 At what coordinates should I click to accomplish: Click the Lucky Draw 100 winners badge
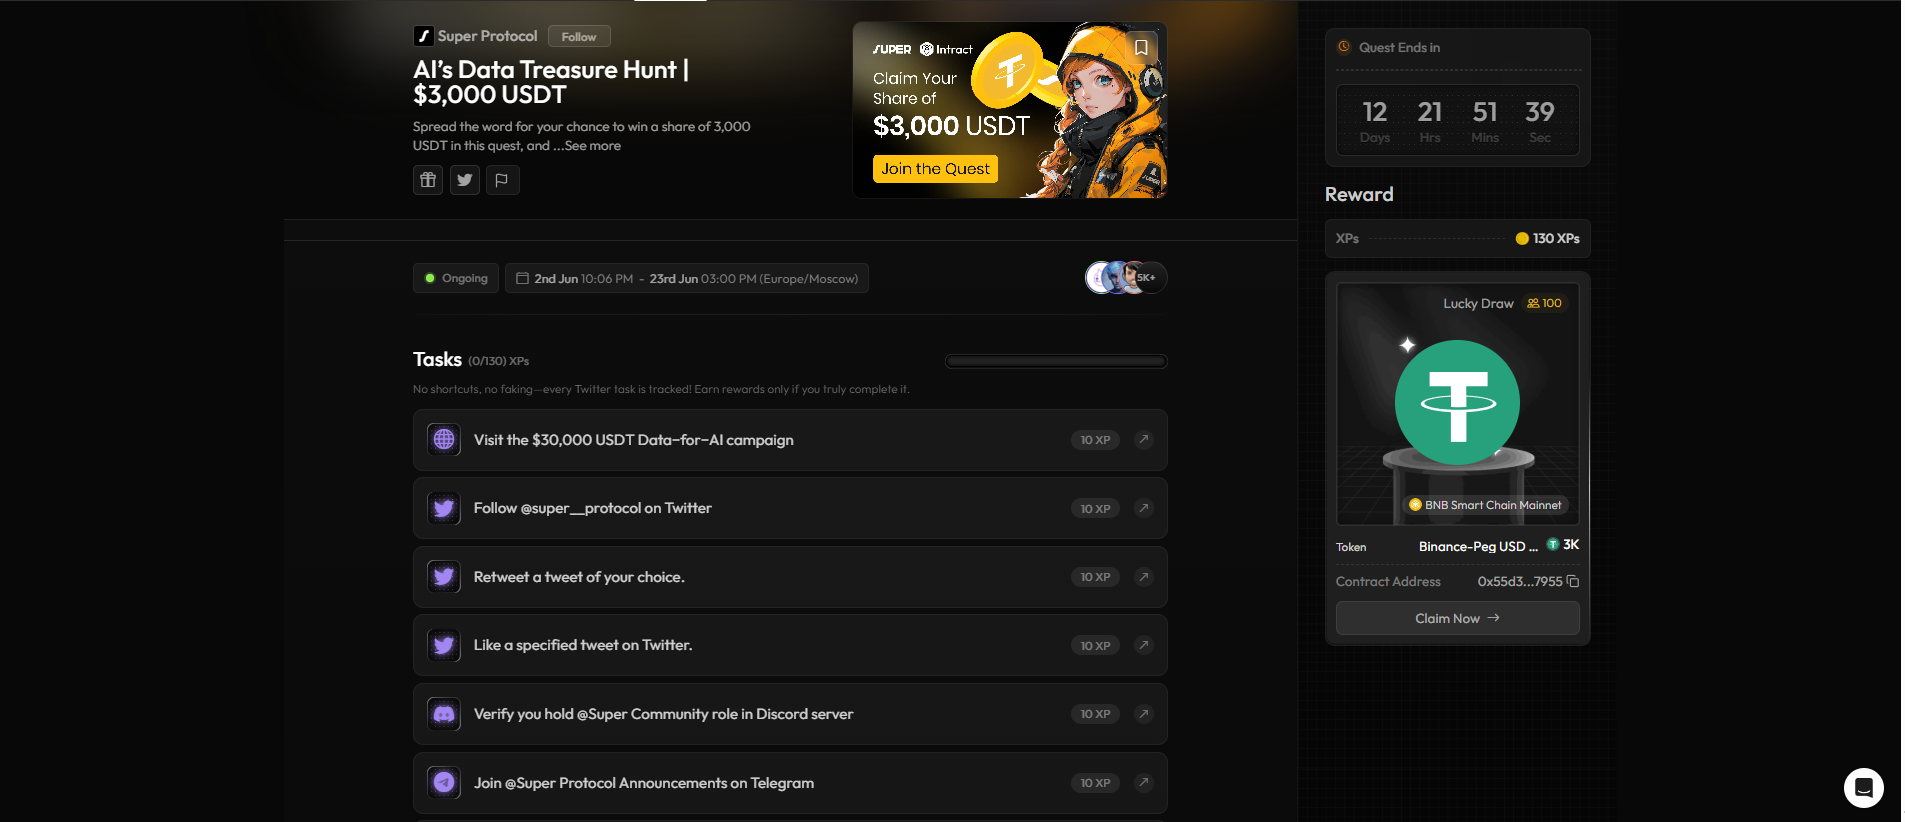(x=1544, y=303)
